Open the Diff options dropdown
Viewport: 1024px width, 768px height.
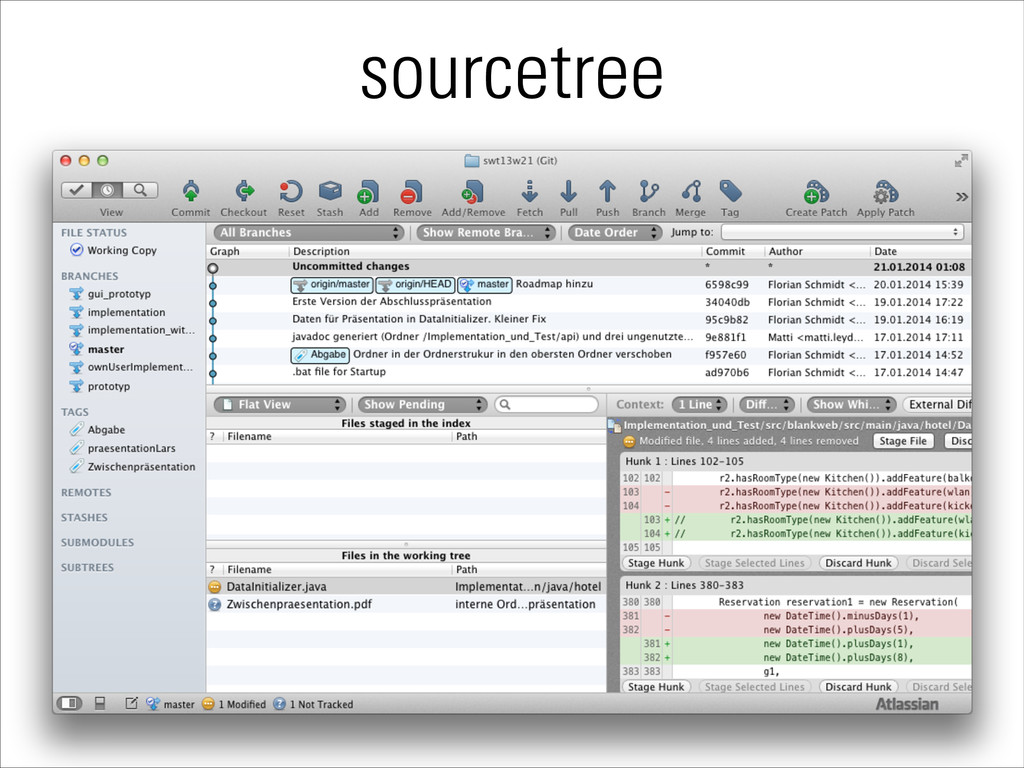click(767, 404)
